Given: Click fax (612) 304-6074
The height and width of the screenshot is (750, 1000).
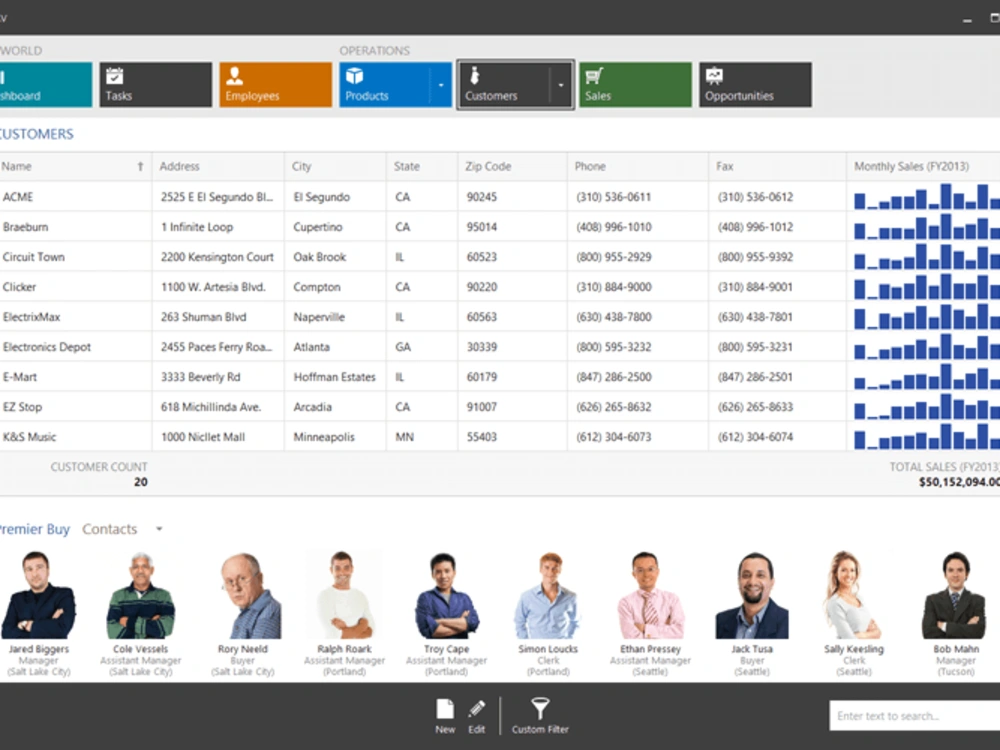Looking at the screenshot, I should pyautogui.click(x=755, y=437).
